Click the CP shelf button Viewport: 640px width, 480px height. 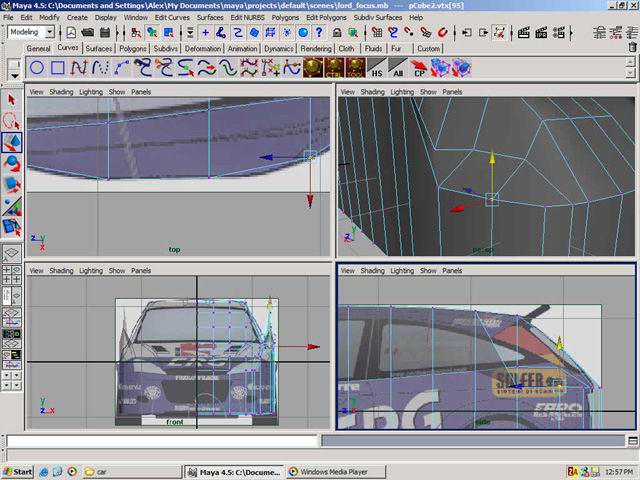click(420, 68)
